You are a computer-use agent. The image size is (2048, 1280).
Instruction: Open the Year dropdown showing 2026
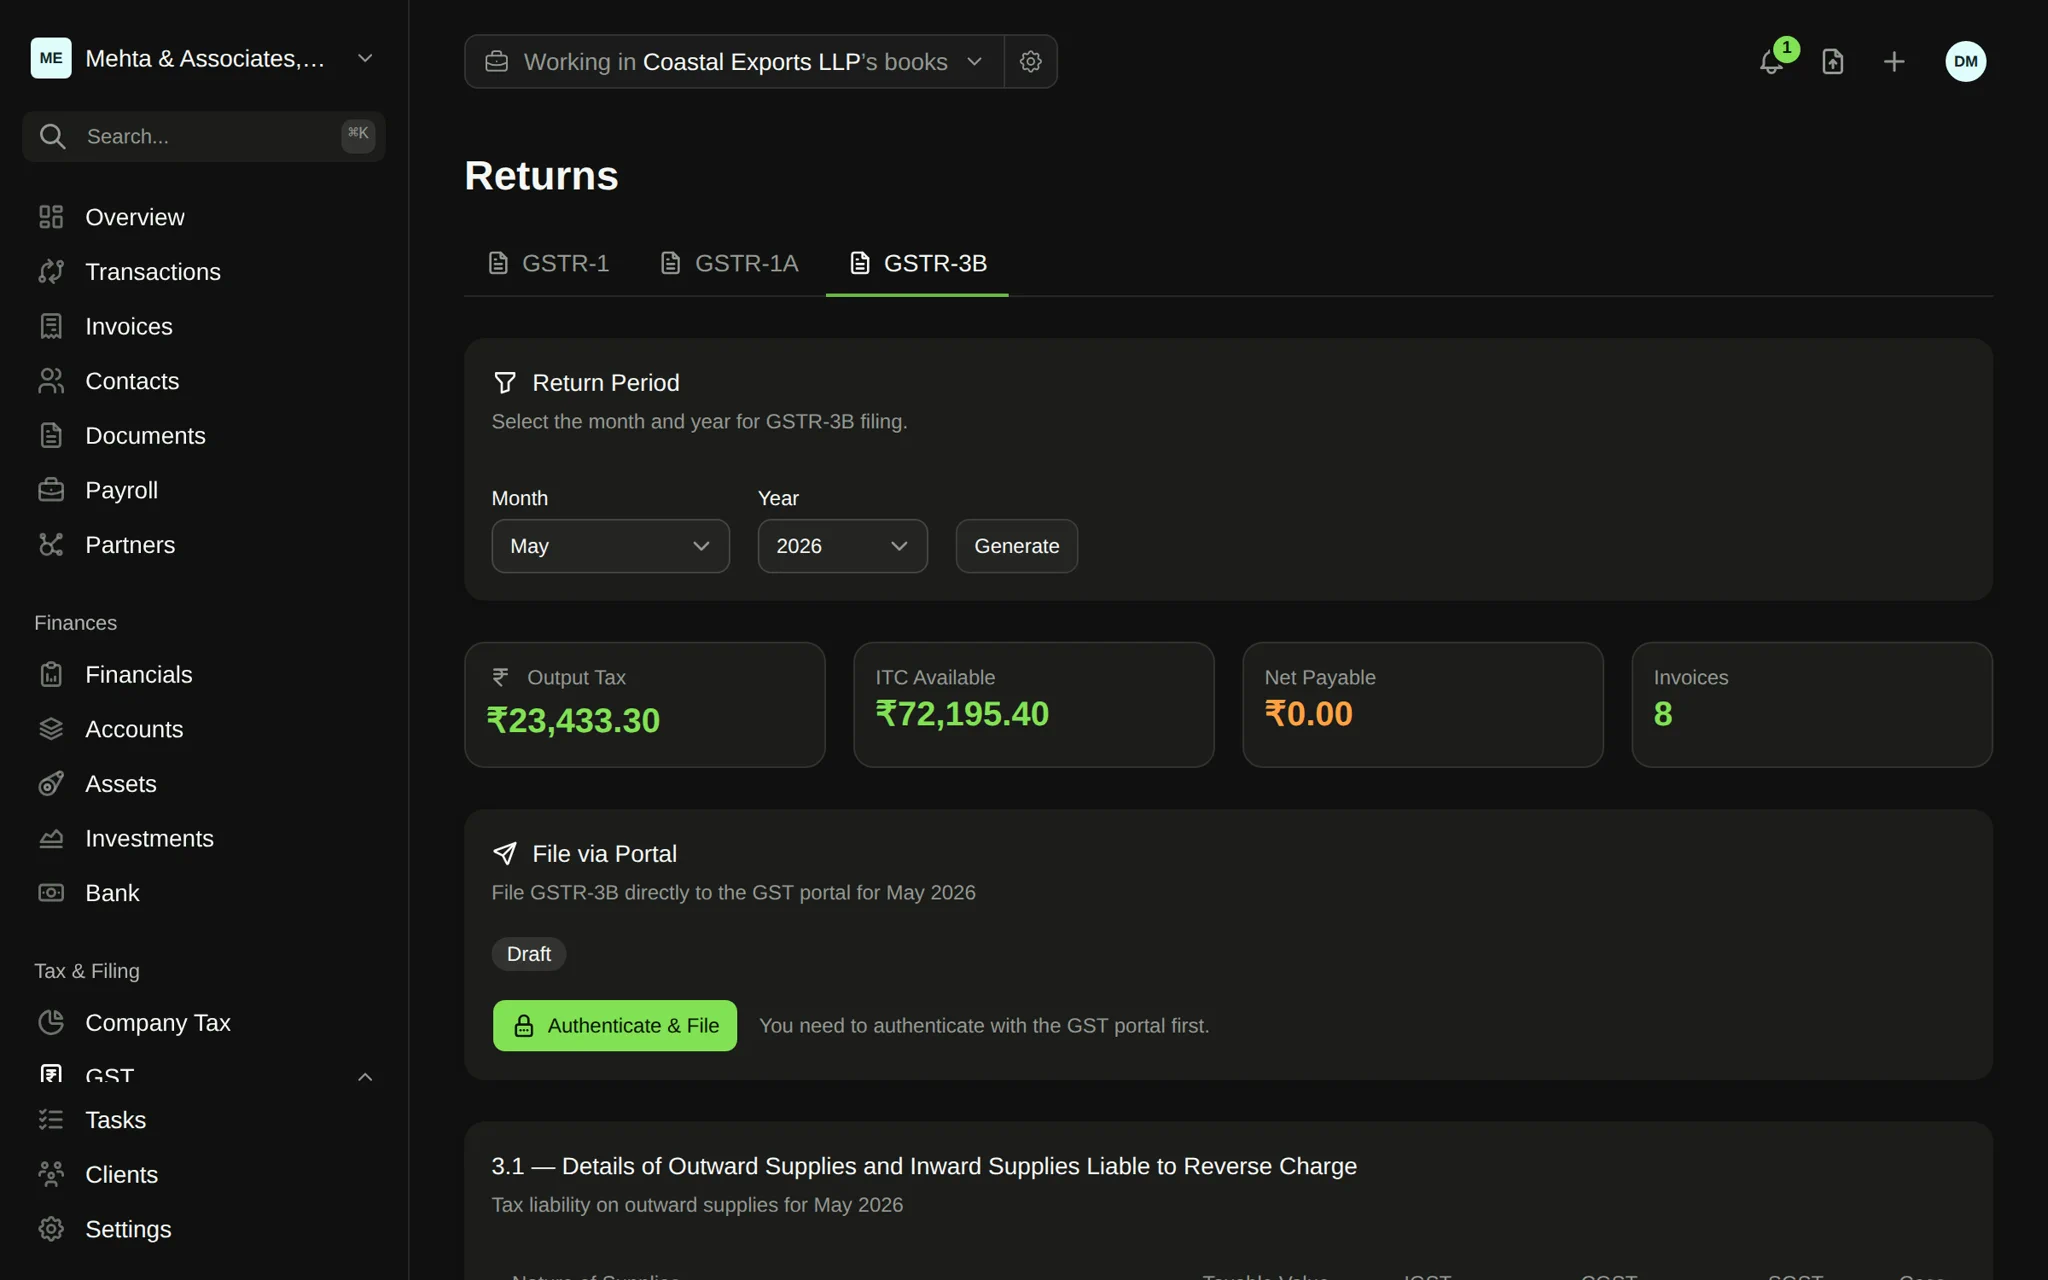coord(842,546)
